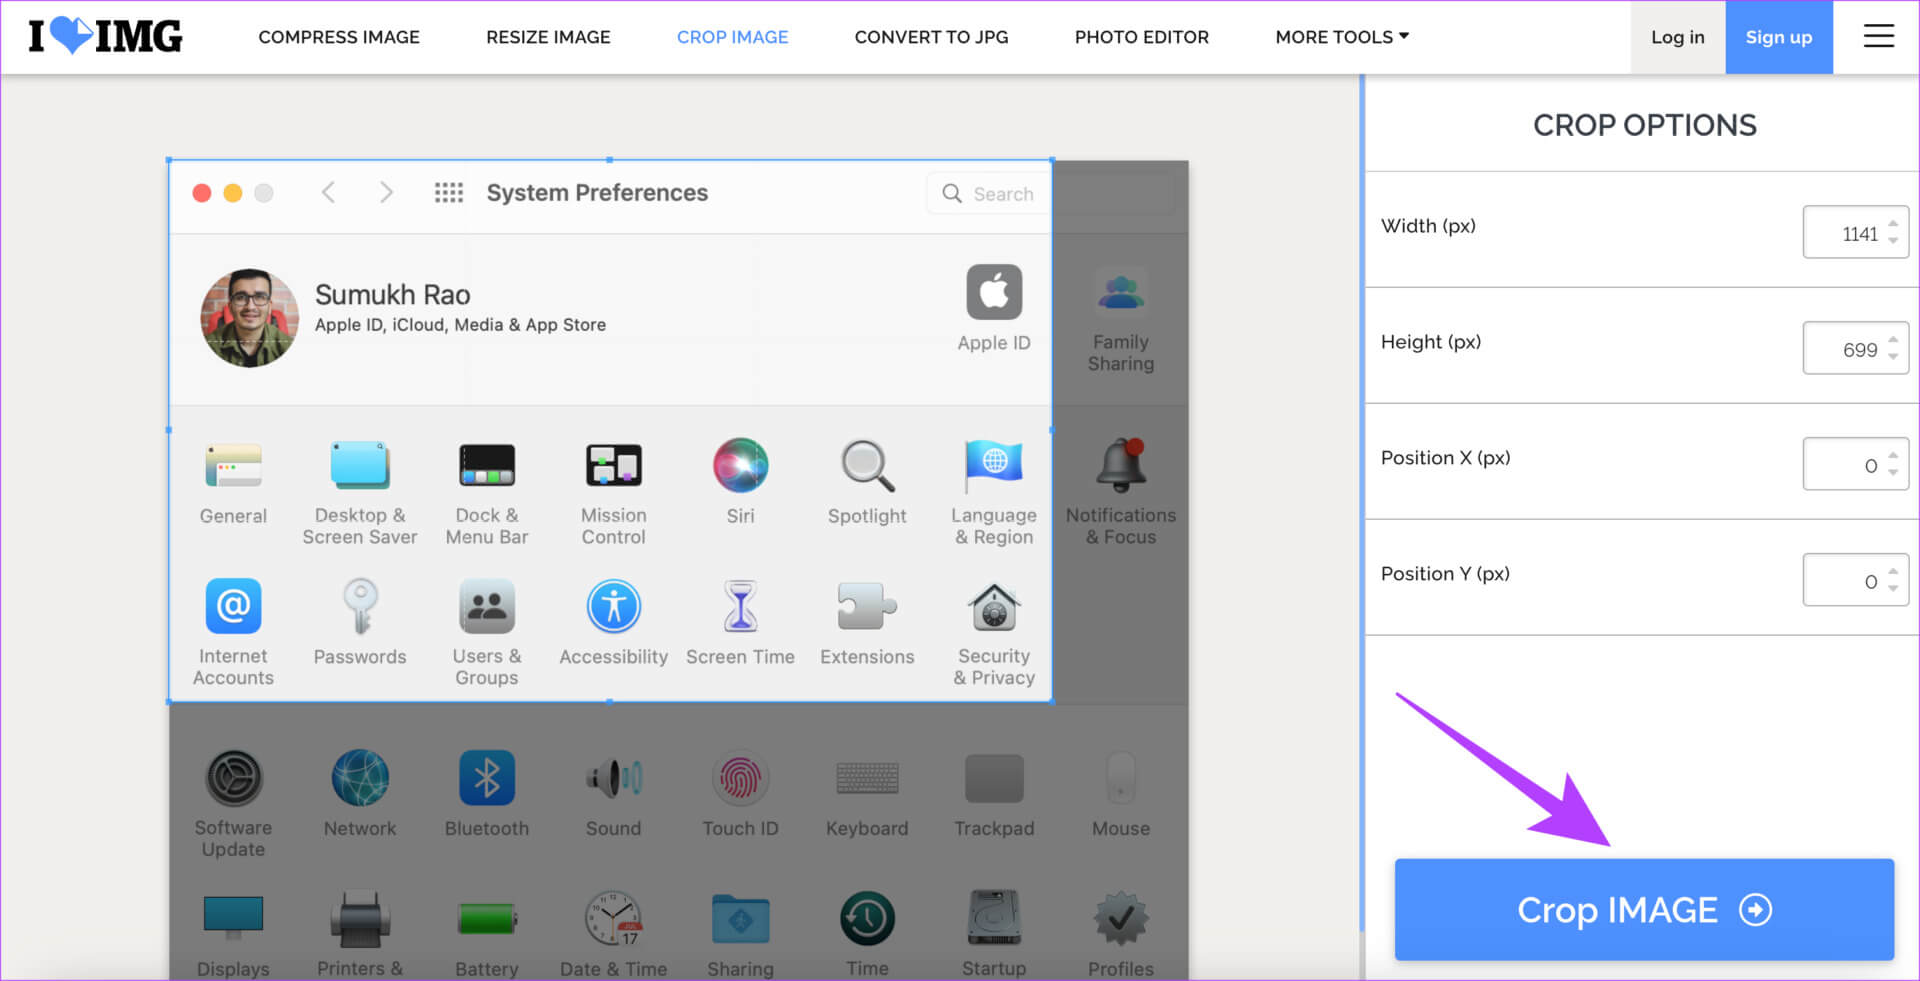Screen dimensions: 1920x981
Task: Click the Dock & Menu Bar icon
Action: tap(487, 465)
